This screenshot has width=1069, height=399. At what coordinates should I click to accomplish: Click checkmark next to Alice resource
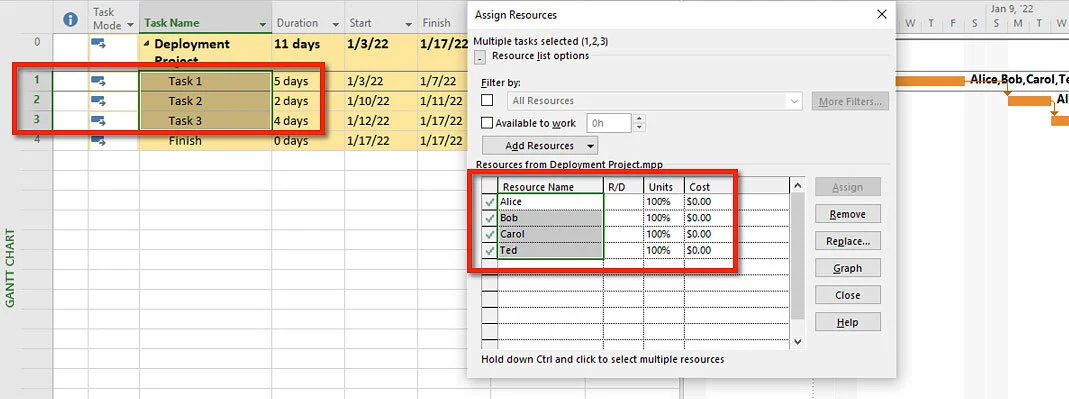[x=490, y=202]
